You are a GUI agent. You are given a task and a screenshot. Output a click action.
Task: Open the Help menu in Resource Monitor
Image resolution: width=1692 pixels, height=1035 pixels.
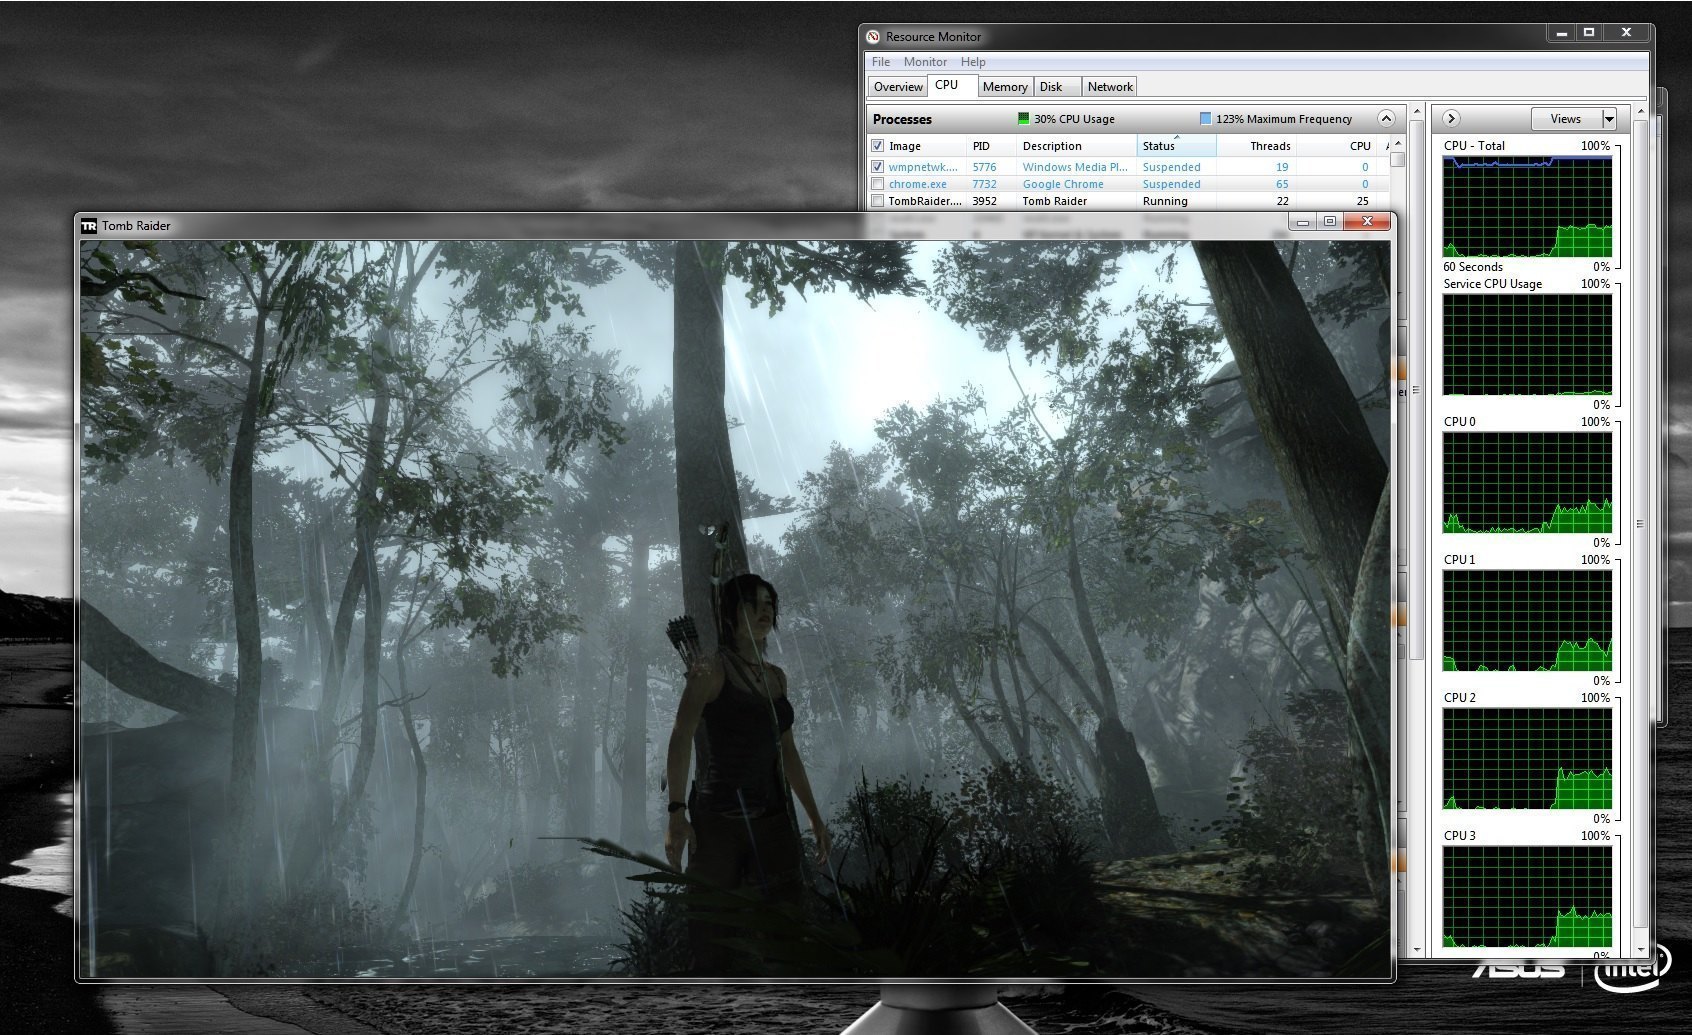point(973,62)
